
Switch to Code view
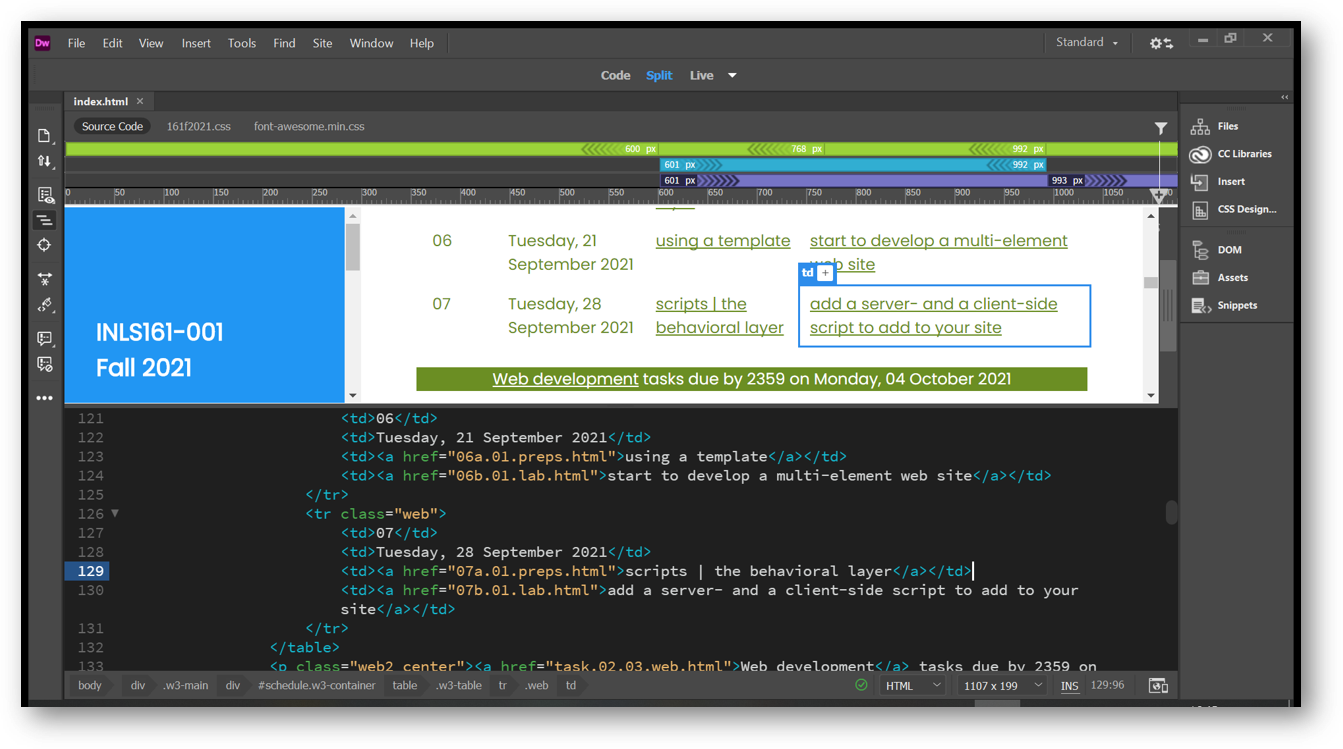(x=615, y=76)
